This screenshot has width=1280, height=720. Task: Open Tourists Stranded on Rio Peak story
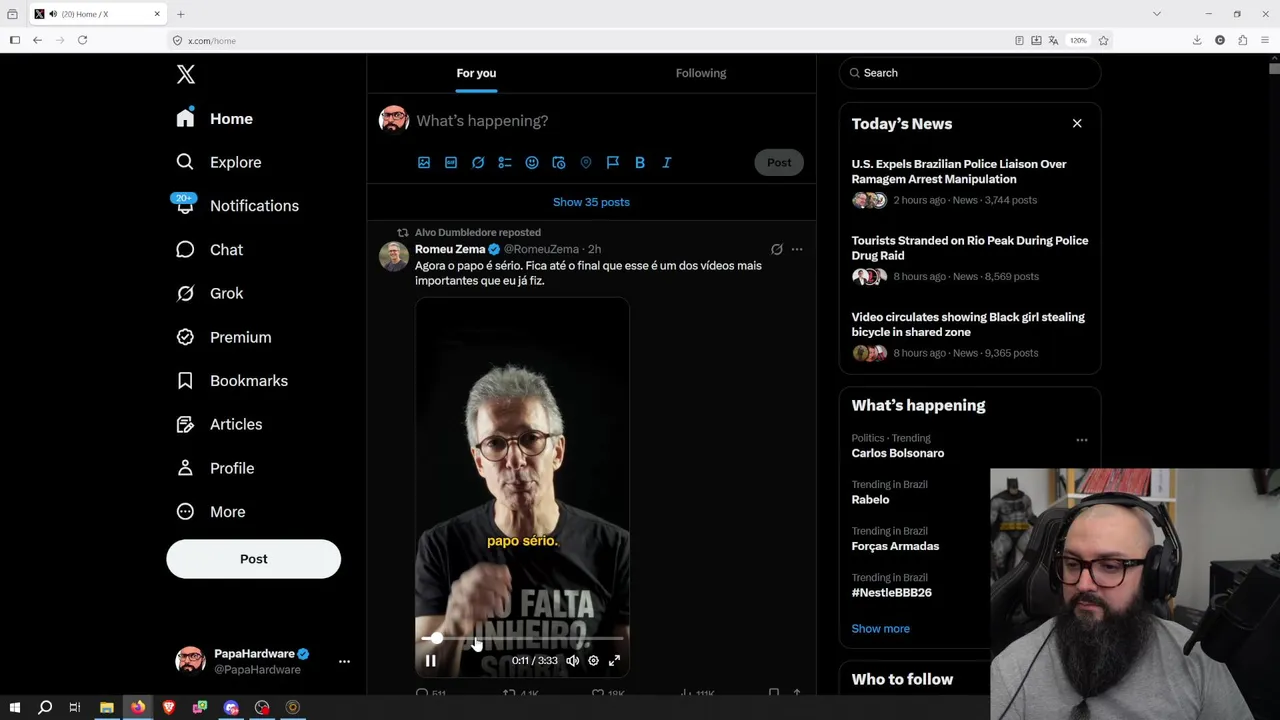pyautogui.click(x=970, y=248)
